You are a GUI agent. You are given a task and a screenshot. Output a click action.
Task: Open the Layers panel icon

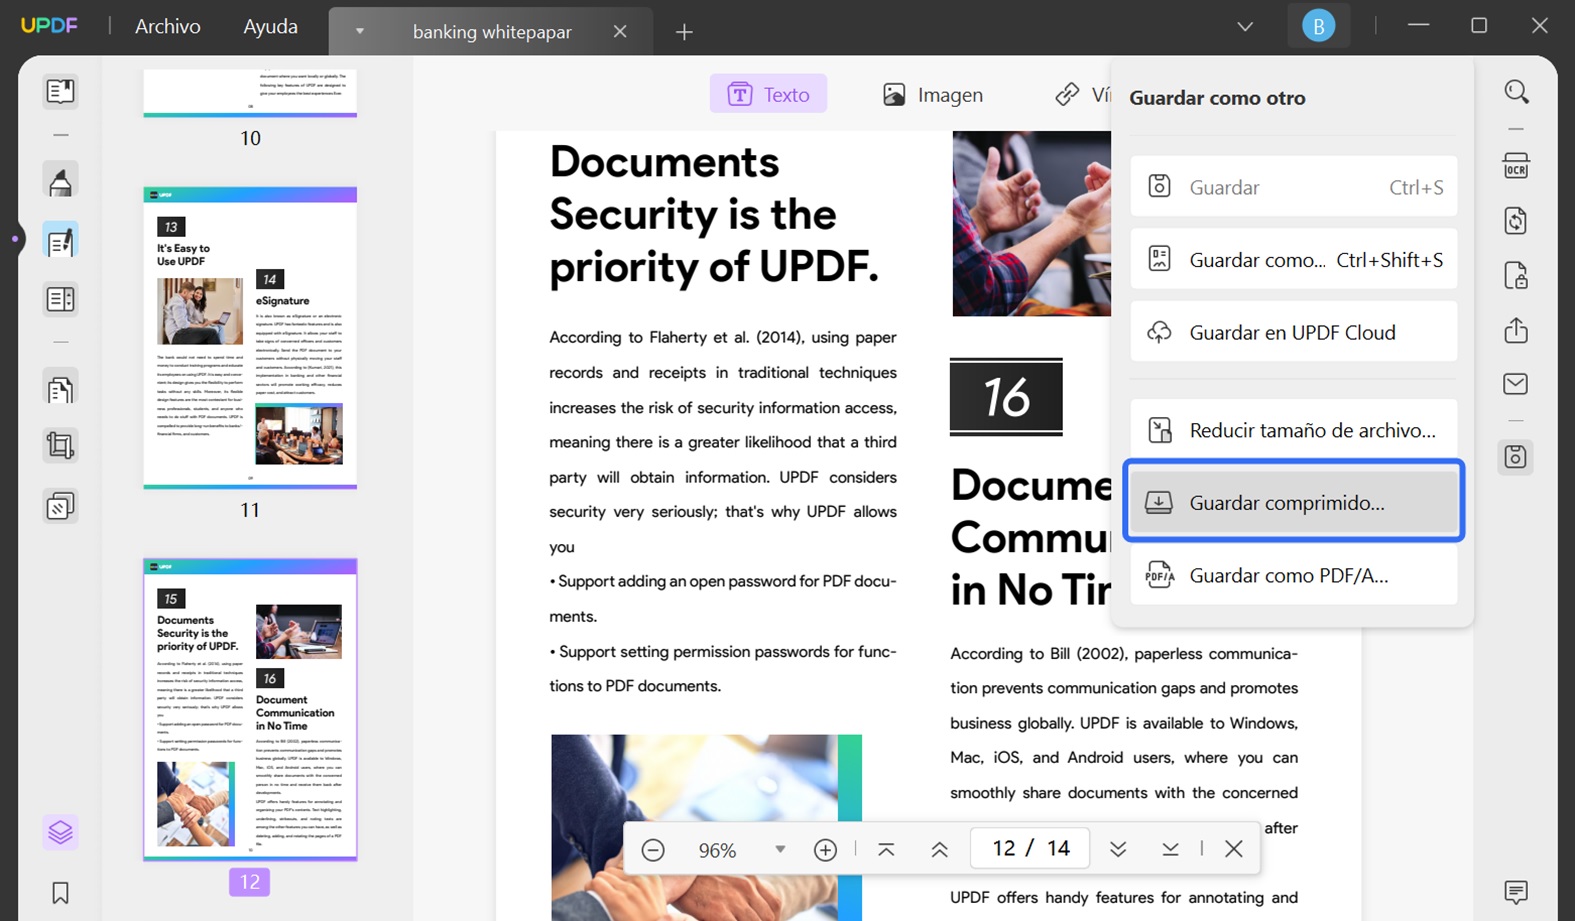click(60, 832)
